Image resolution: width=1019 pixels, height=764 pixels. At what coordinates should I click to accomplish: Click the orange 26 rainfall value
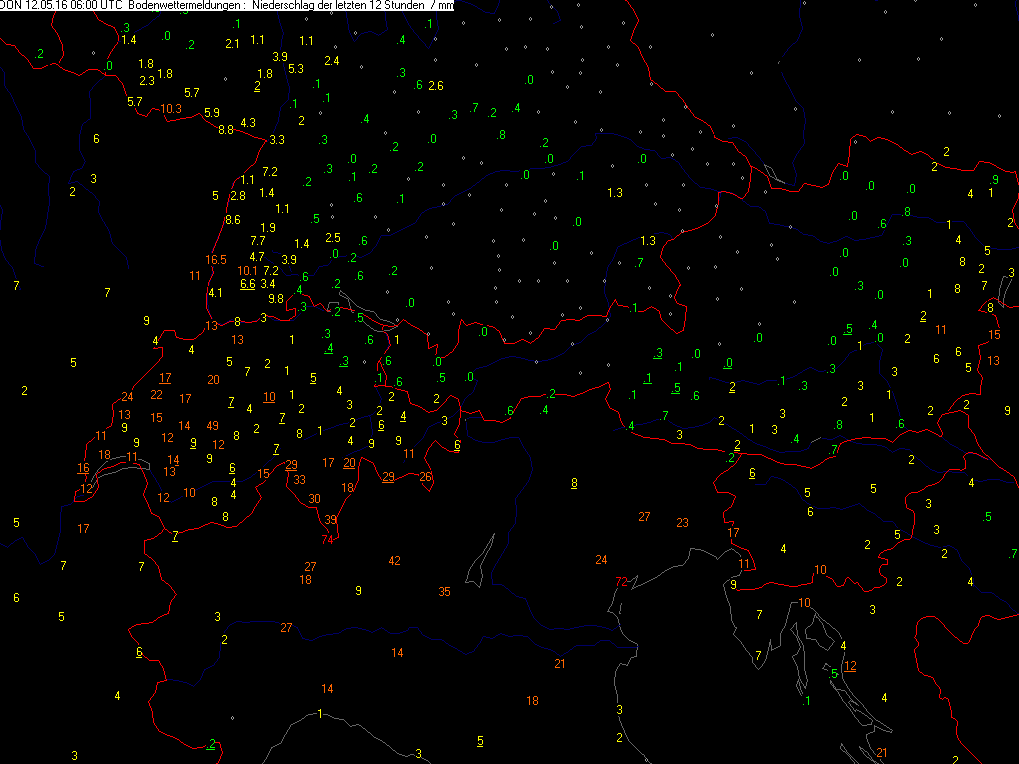(x=426, y=477)
